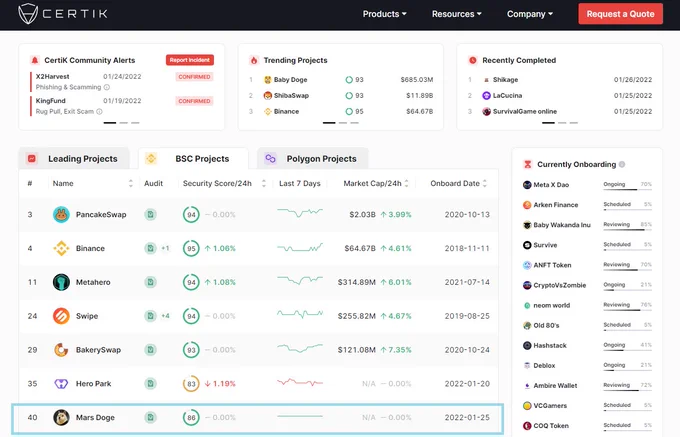The image size is (680, 437).
Task: Click the Trending Projects flame icon
Action: (254, 60)
